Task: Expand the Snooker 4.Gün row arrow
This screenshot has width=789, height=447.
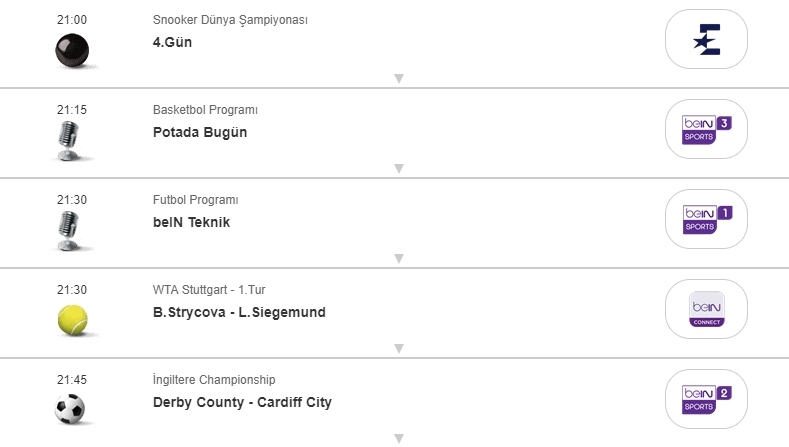Action: 398,78
